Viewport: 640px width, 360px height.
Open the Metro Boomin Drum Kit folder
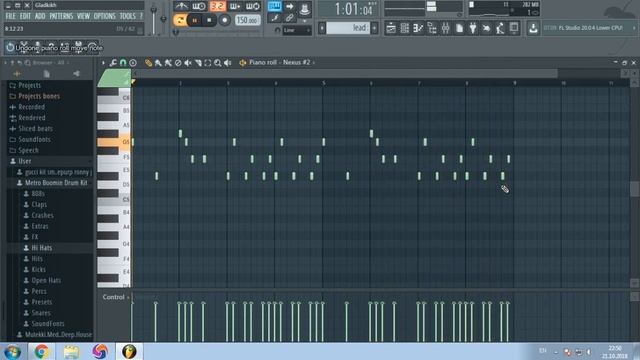coord(56,182)
